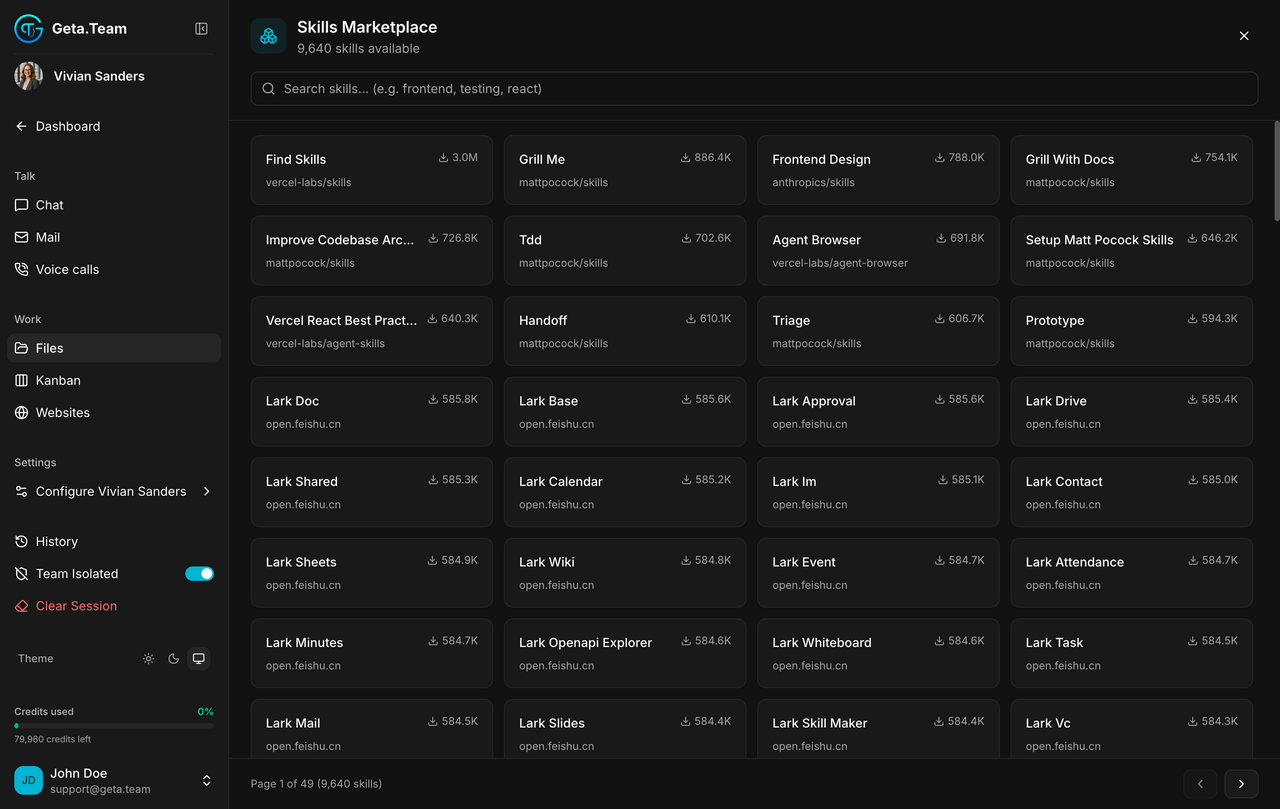Open the Lark Event skill card
This screenshot has height=809, width=1280.
878,573
